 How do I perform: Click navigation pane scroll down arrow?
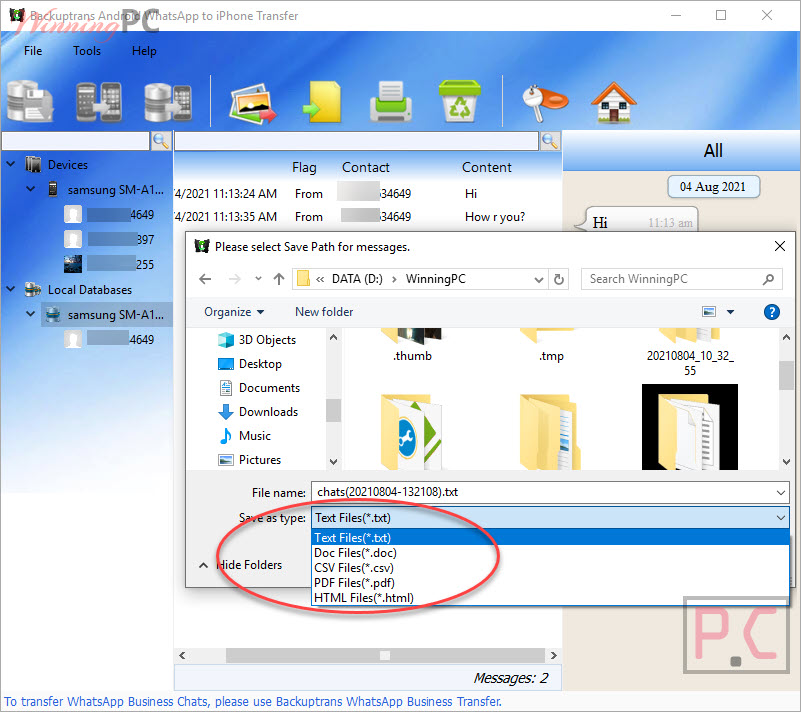[x=334, y=461]
